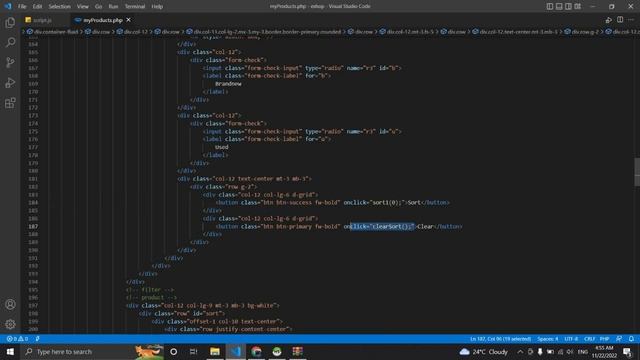The image size is (640, 360).
Task: Click the 24°C Cloudy weather widget
Action: coord(484,351)
